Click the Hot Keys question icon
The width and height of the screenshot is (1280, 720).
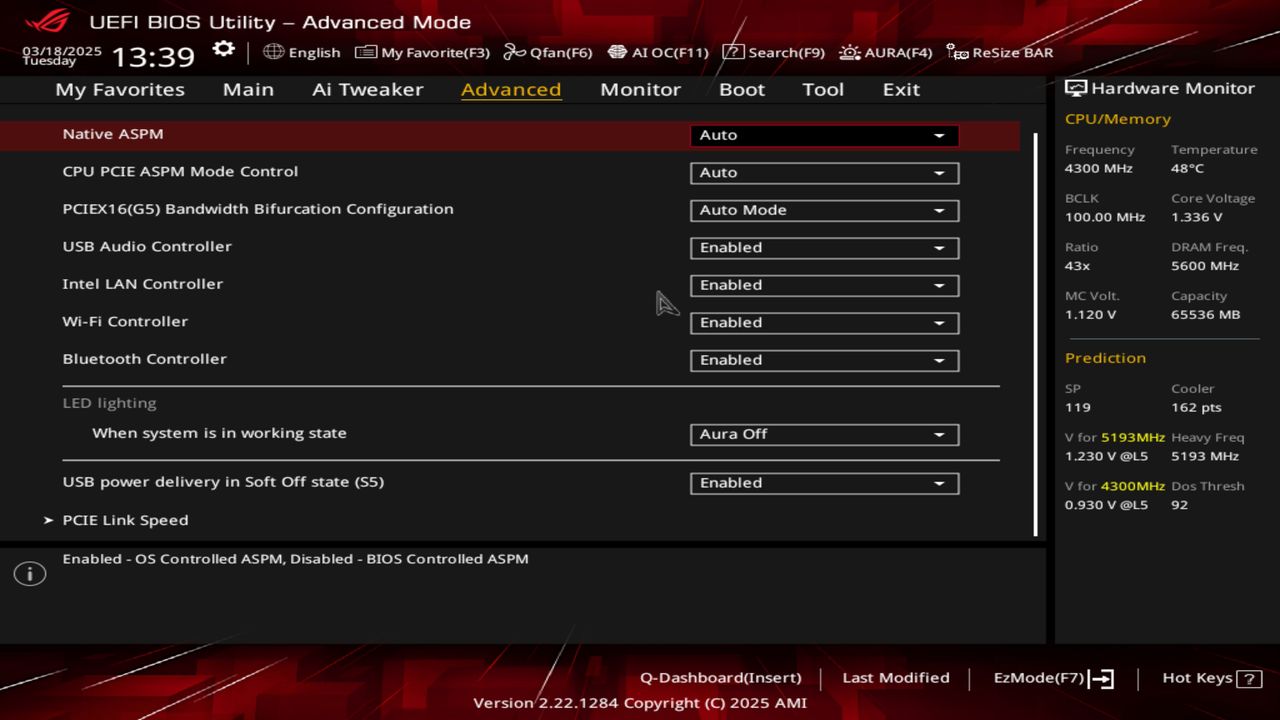[1249, 679]
